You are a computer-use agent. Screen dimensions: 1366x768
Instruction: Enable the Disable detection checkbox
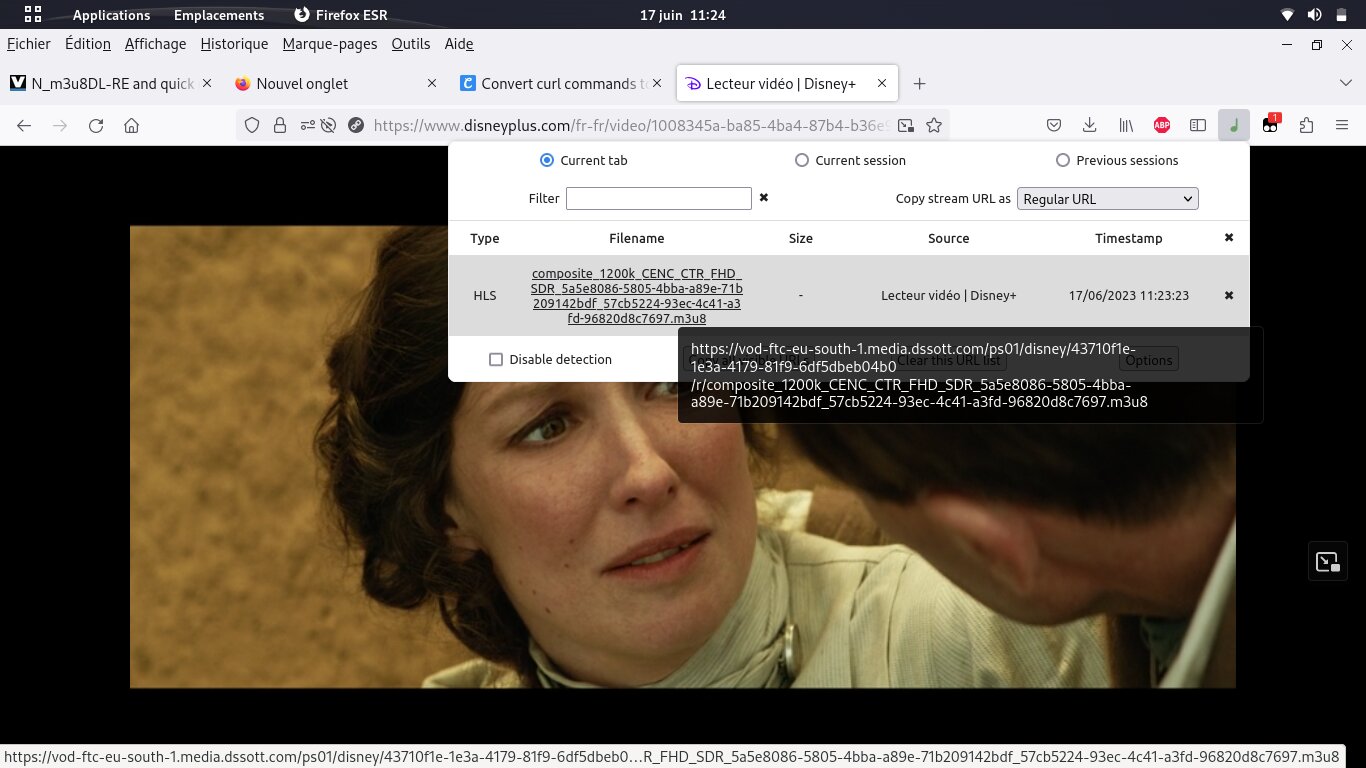(496, 360)
